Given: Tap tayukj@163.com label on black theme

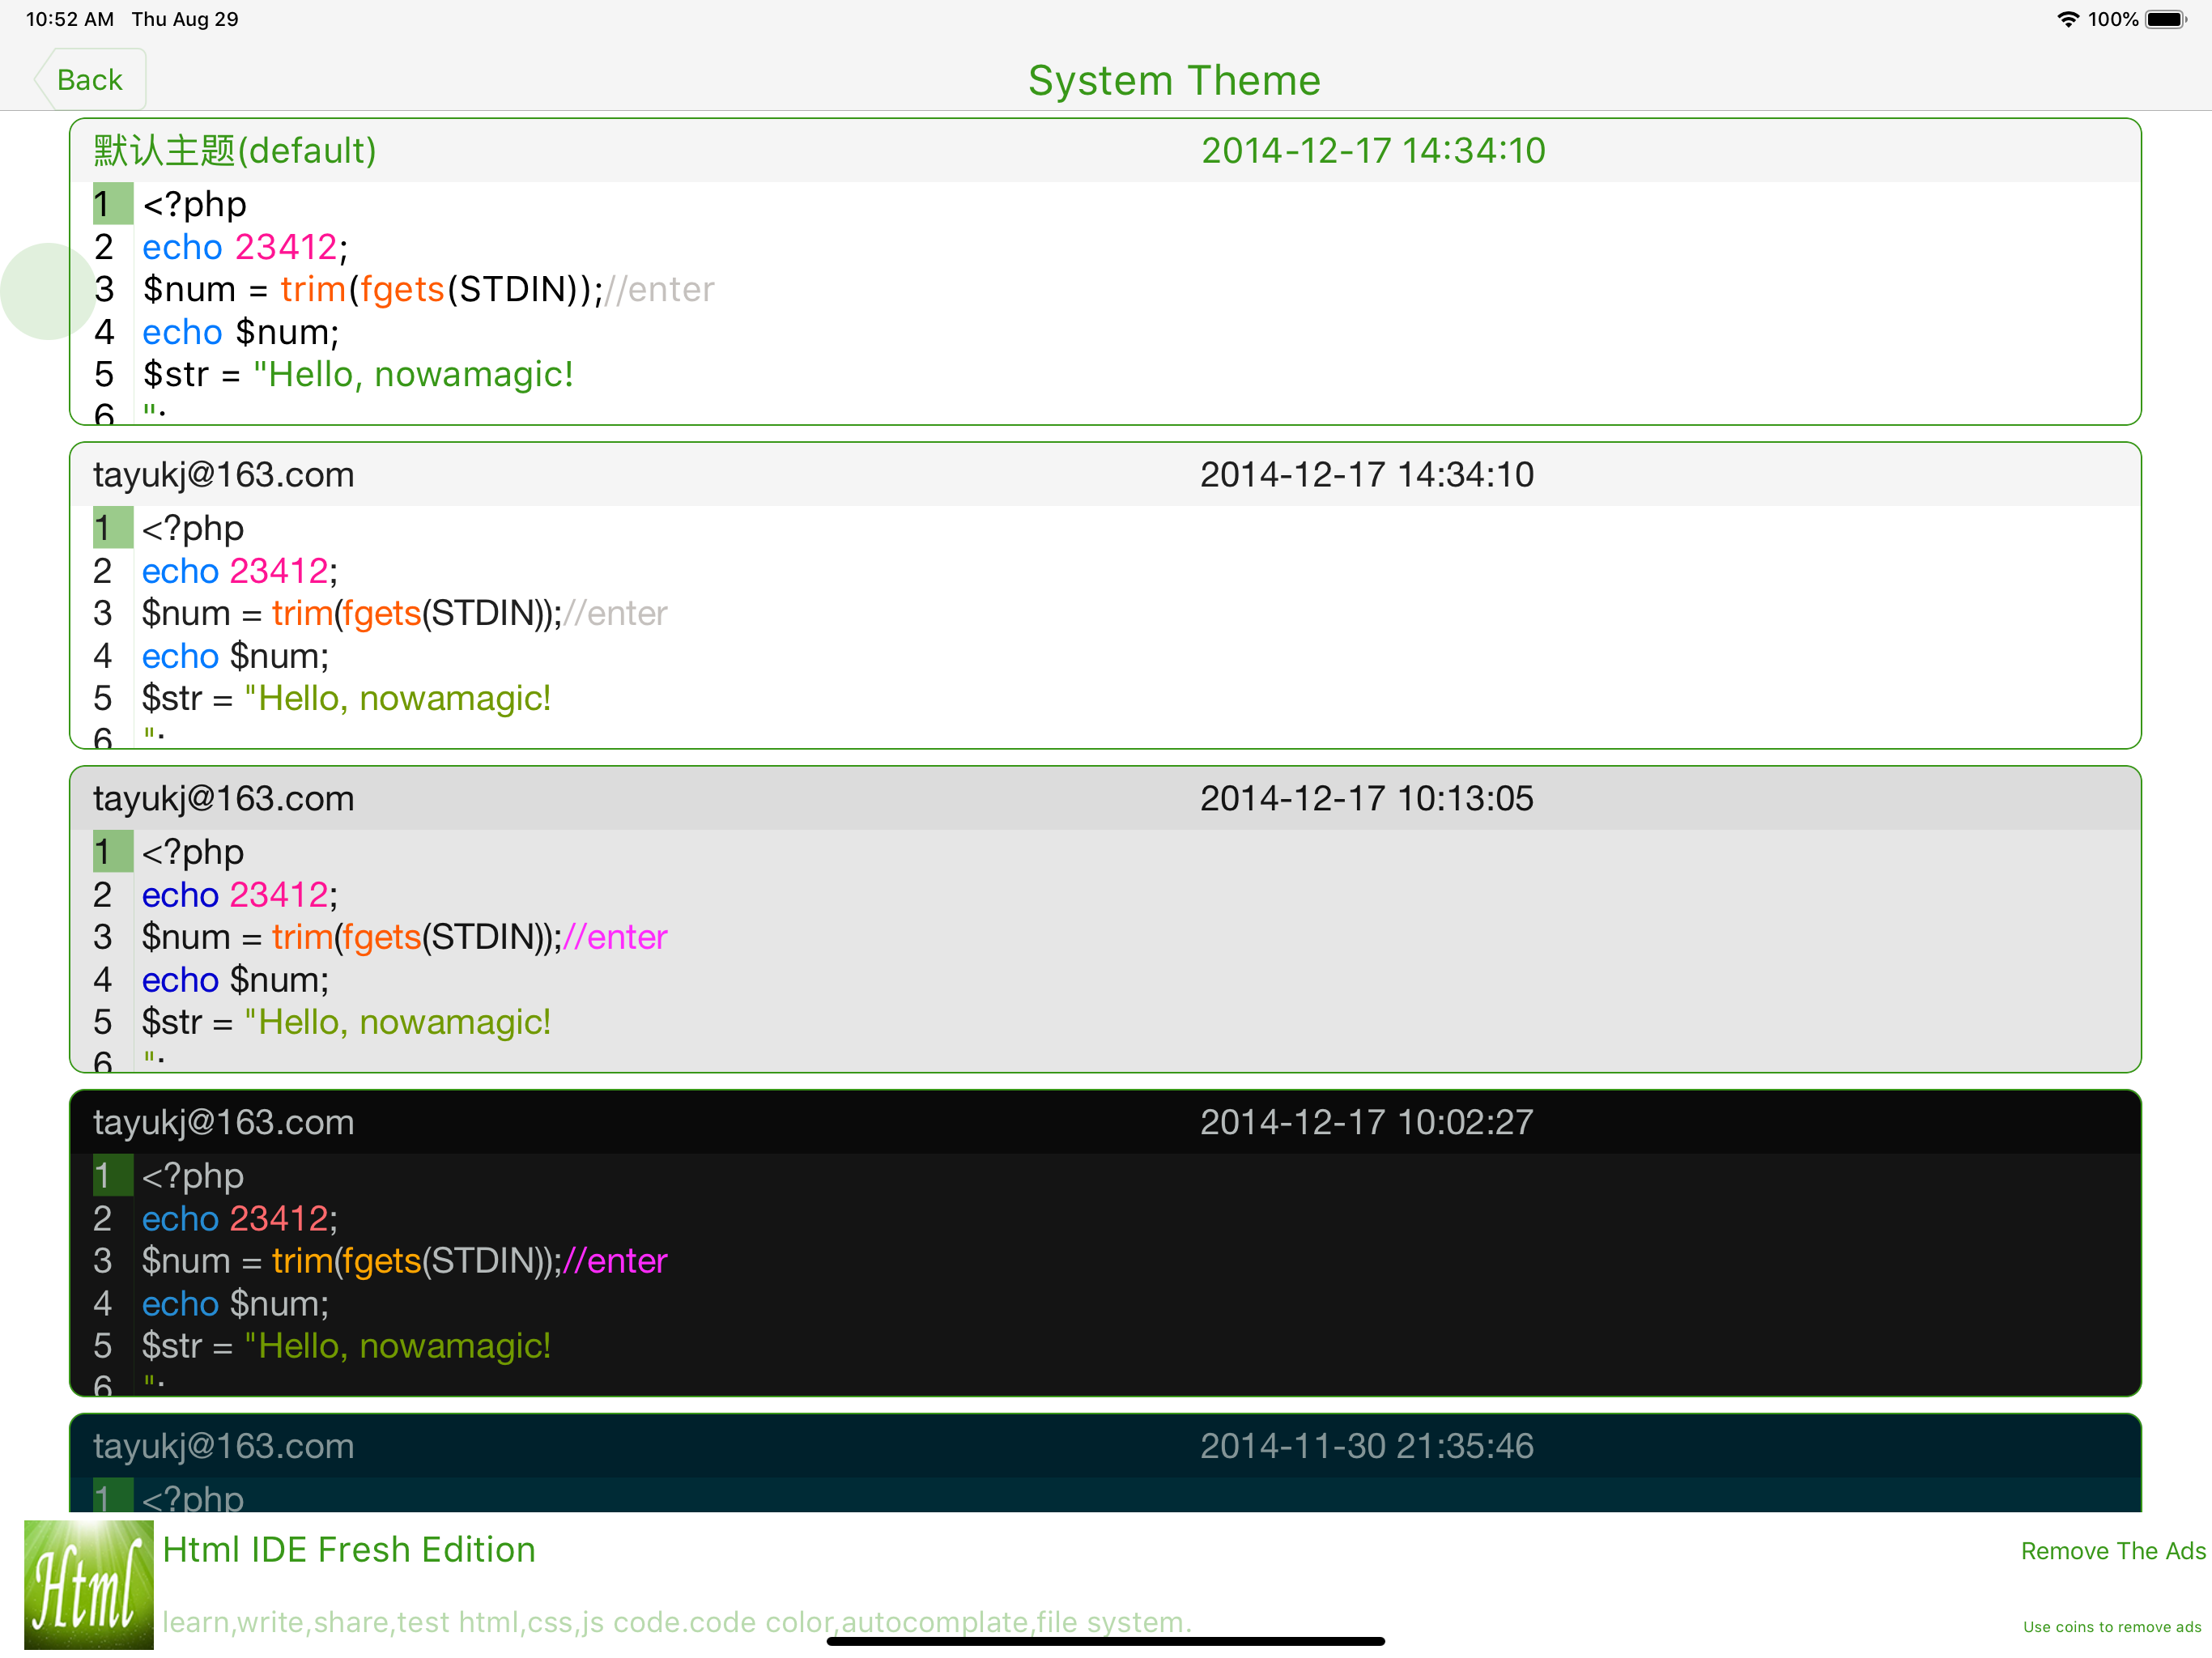Looking at the screenshot, I should 223,1122.
